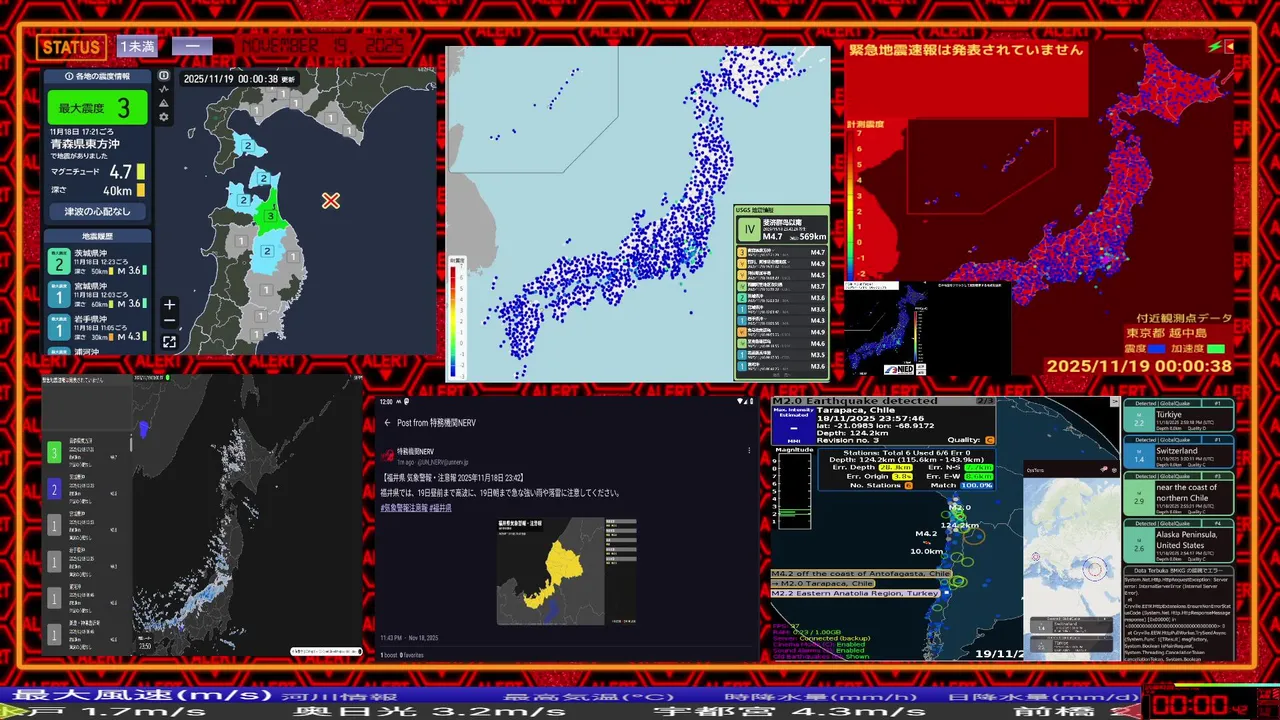Open settings gear in the intensity map sidebar

[x=164, y=117]
